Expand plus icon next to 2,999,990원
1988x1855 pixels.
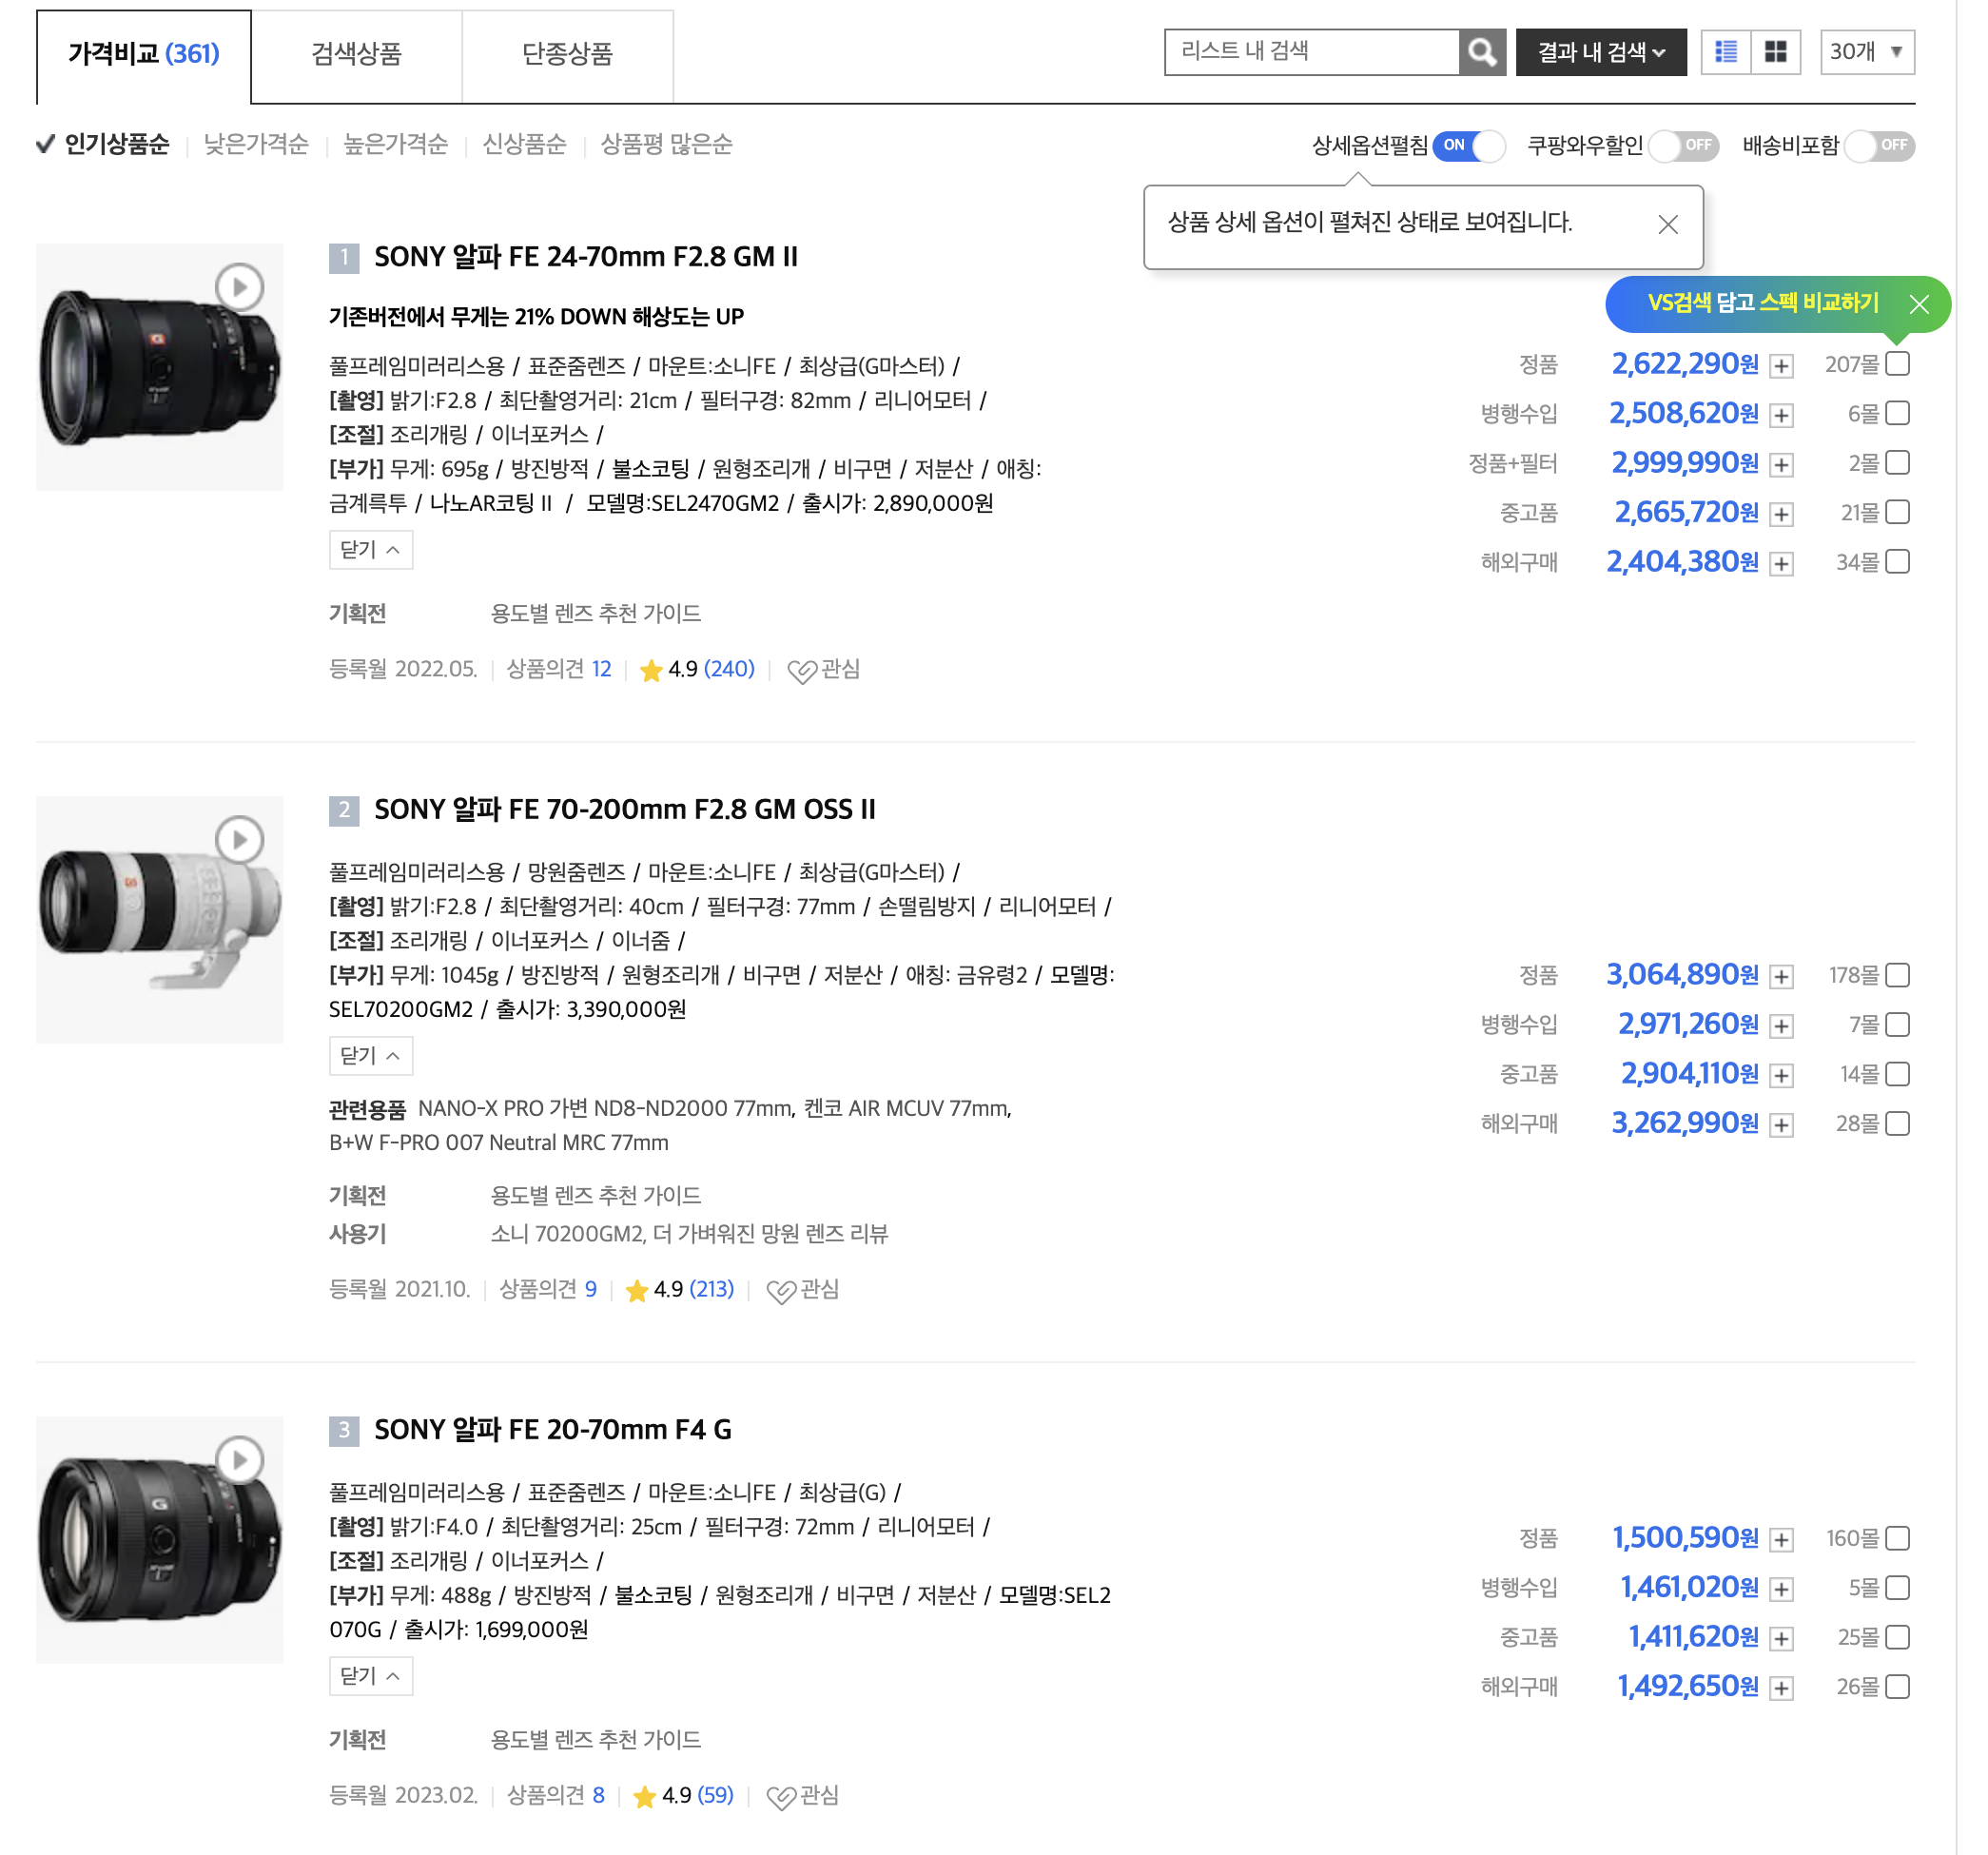point(1781,465)
